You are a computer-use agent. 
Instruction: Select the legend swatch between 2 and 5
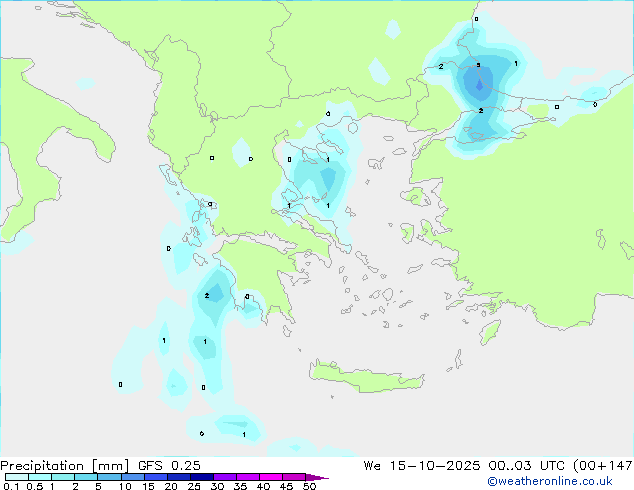pyautogui.click(x=86, y=477)
